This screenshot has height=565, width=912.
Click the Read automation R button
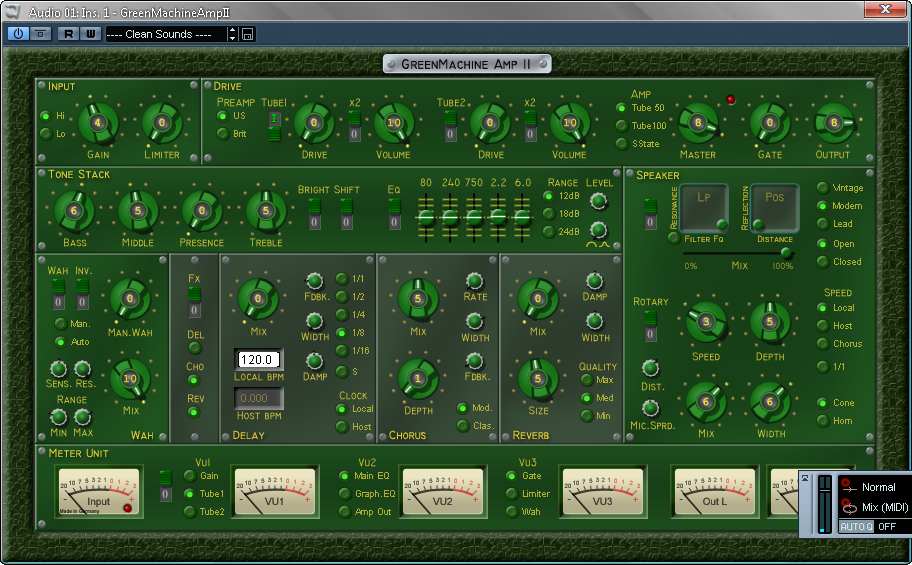pos(68,33)
